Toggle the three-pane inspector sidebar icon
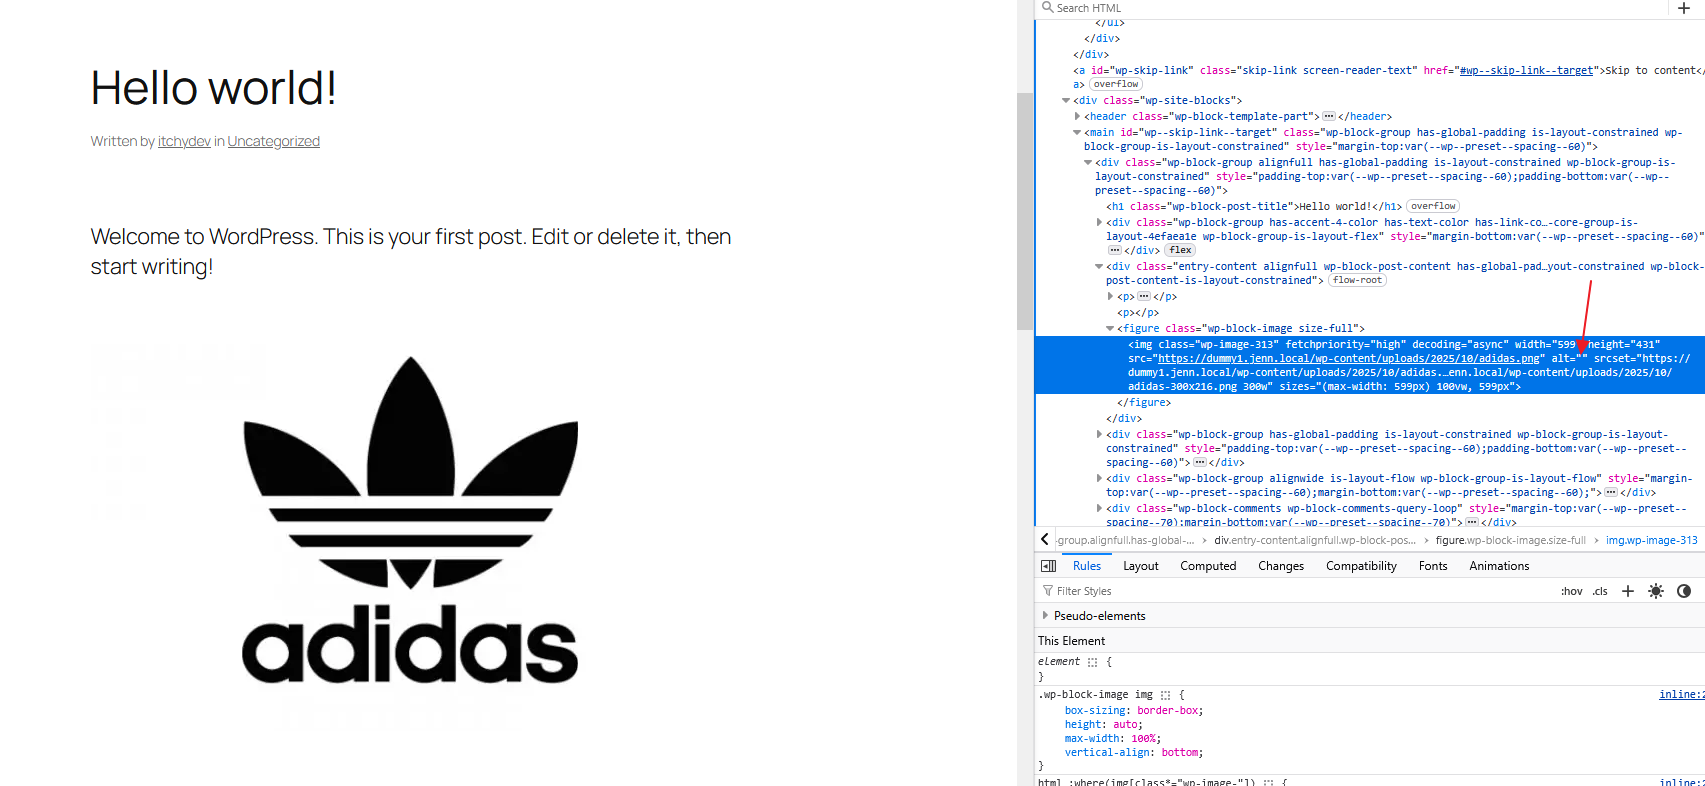Image resolution: width=1705 pixels, height=786 pixels. tap(1048, 566)
